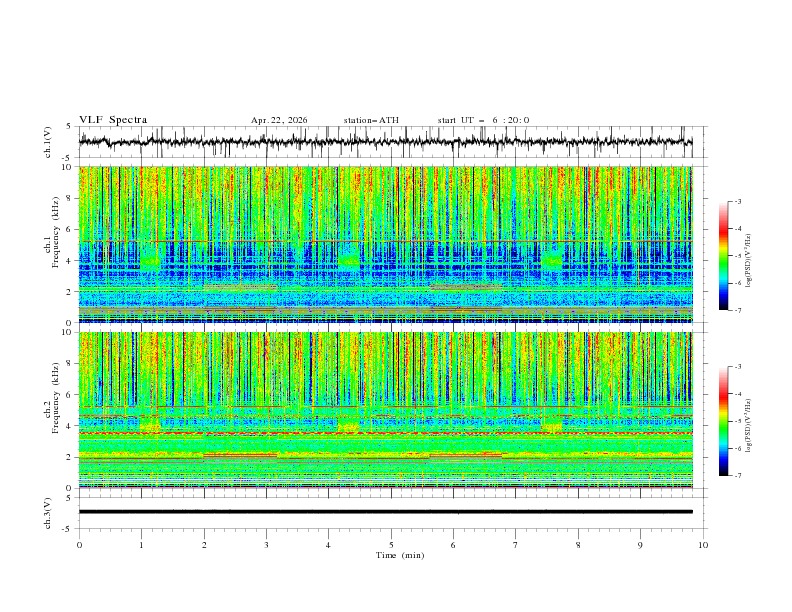Click the 5 min tick on time axis
The width and height of the screenshot is (792, 612).
tap(391, 545)
